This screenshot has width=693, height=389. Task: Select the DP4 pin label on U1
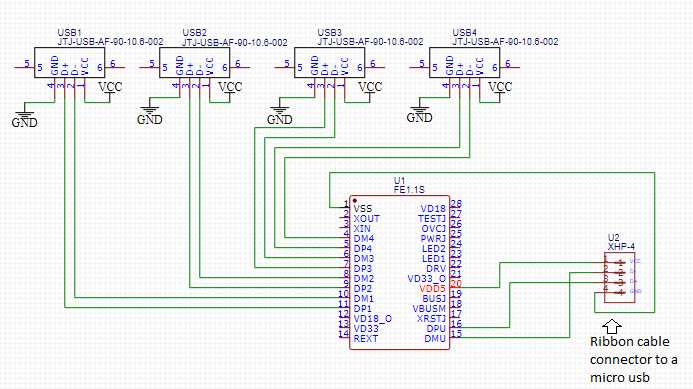point(363,249)
